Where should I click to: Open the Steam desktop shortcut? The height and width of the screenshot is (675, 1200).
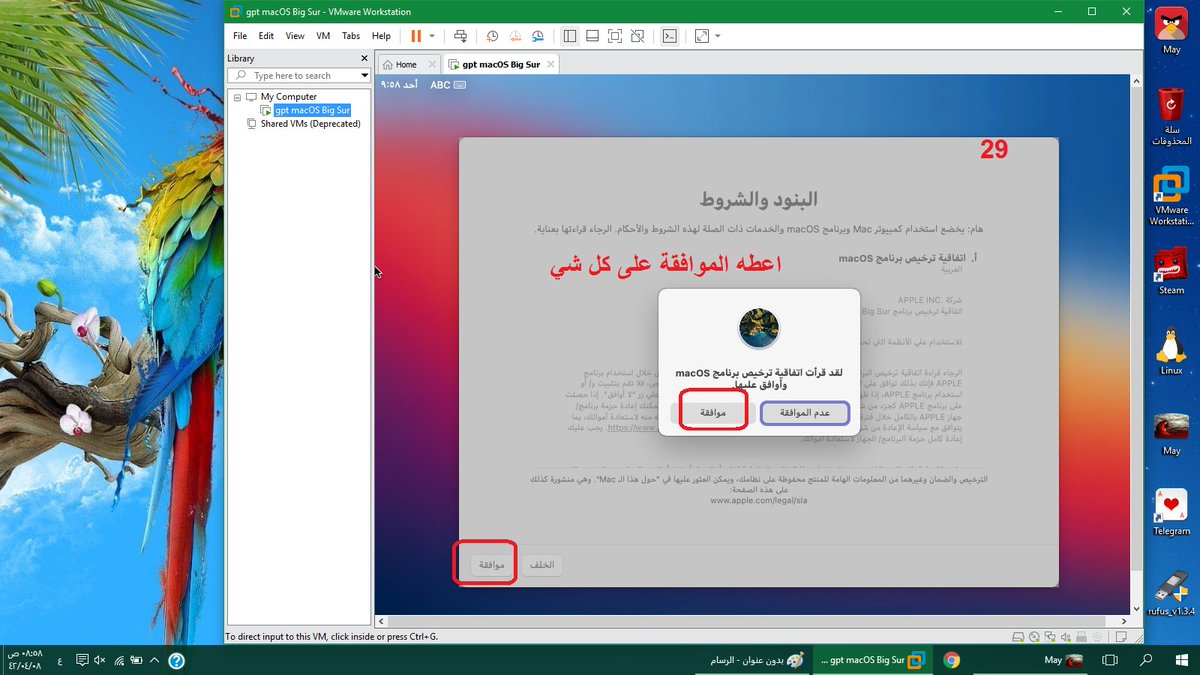pyautogui.click(x=1171, y=270)
